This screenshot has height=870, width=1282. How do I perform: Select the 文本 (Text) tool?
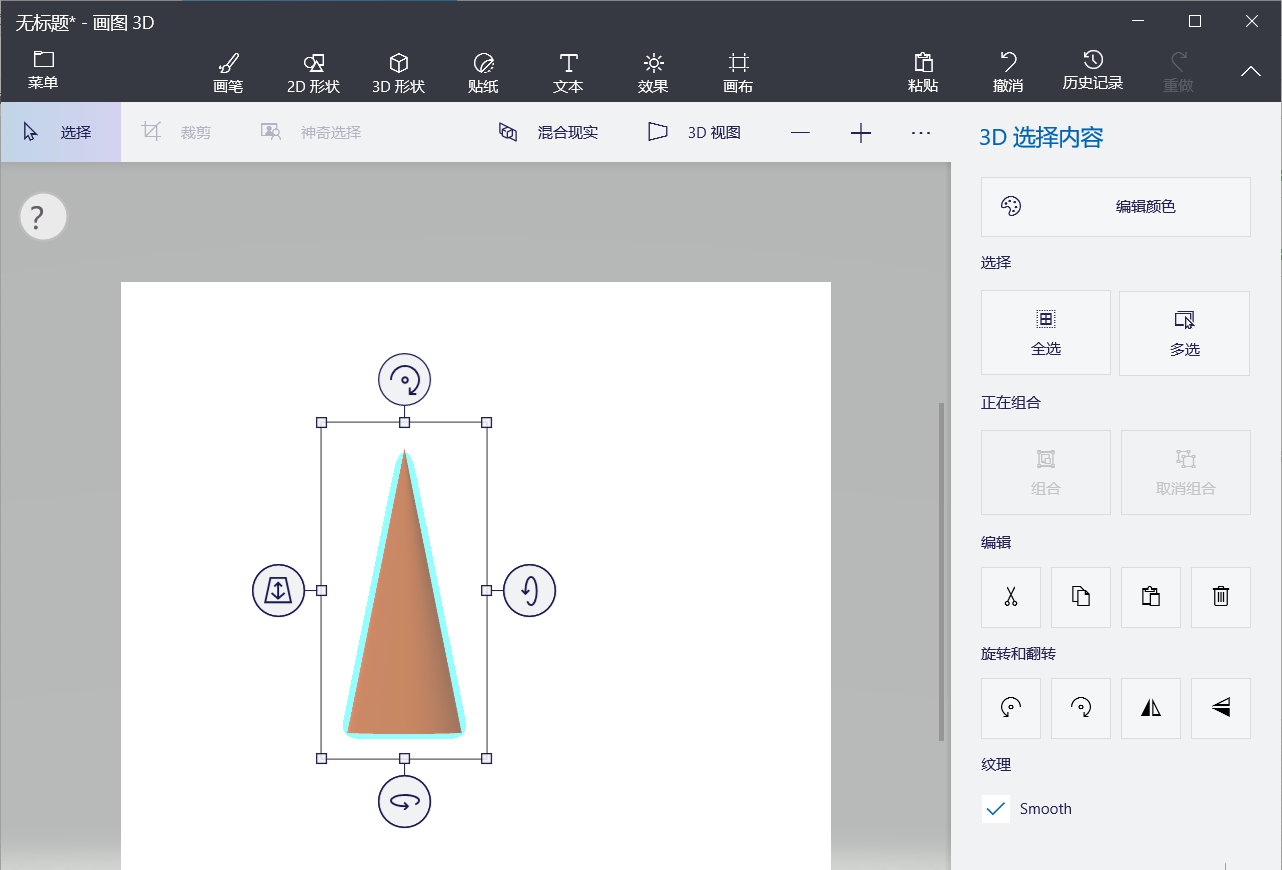568,74
